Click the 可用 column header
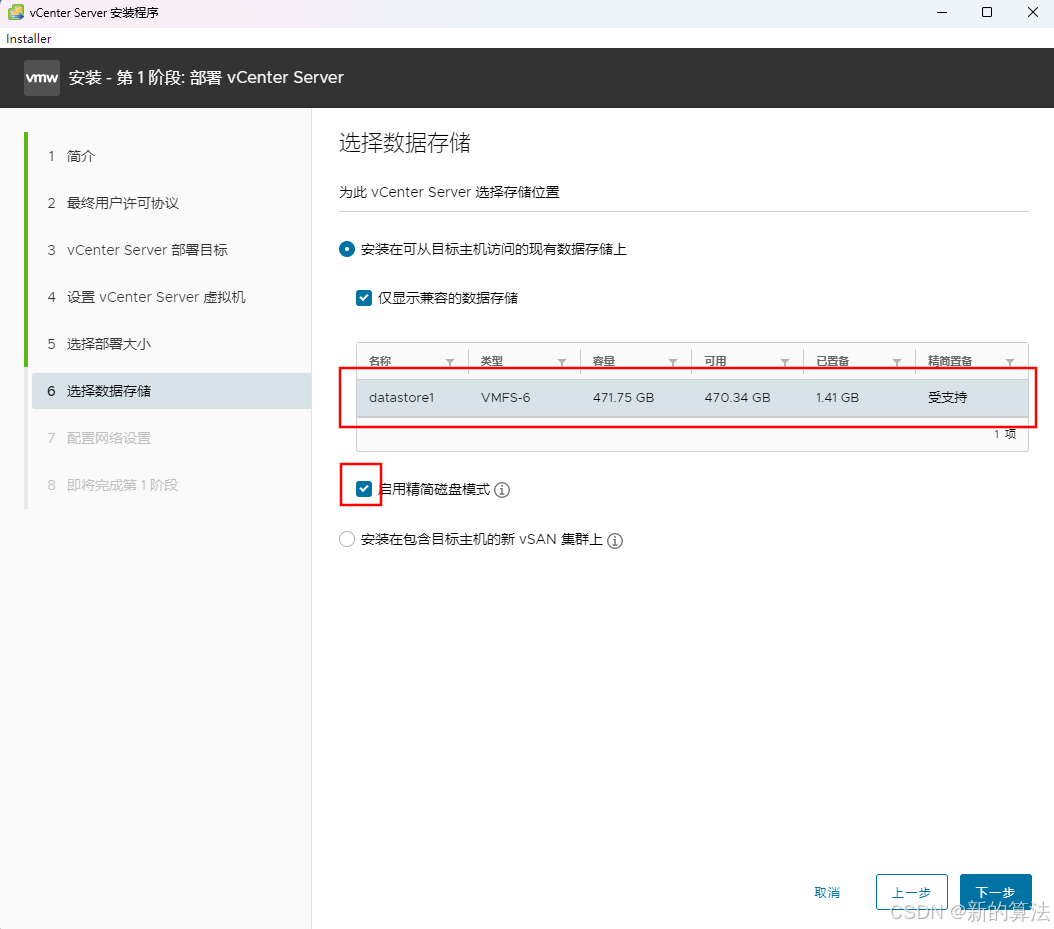This screenshot has height=929, width=1054. [715, 362]
